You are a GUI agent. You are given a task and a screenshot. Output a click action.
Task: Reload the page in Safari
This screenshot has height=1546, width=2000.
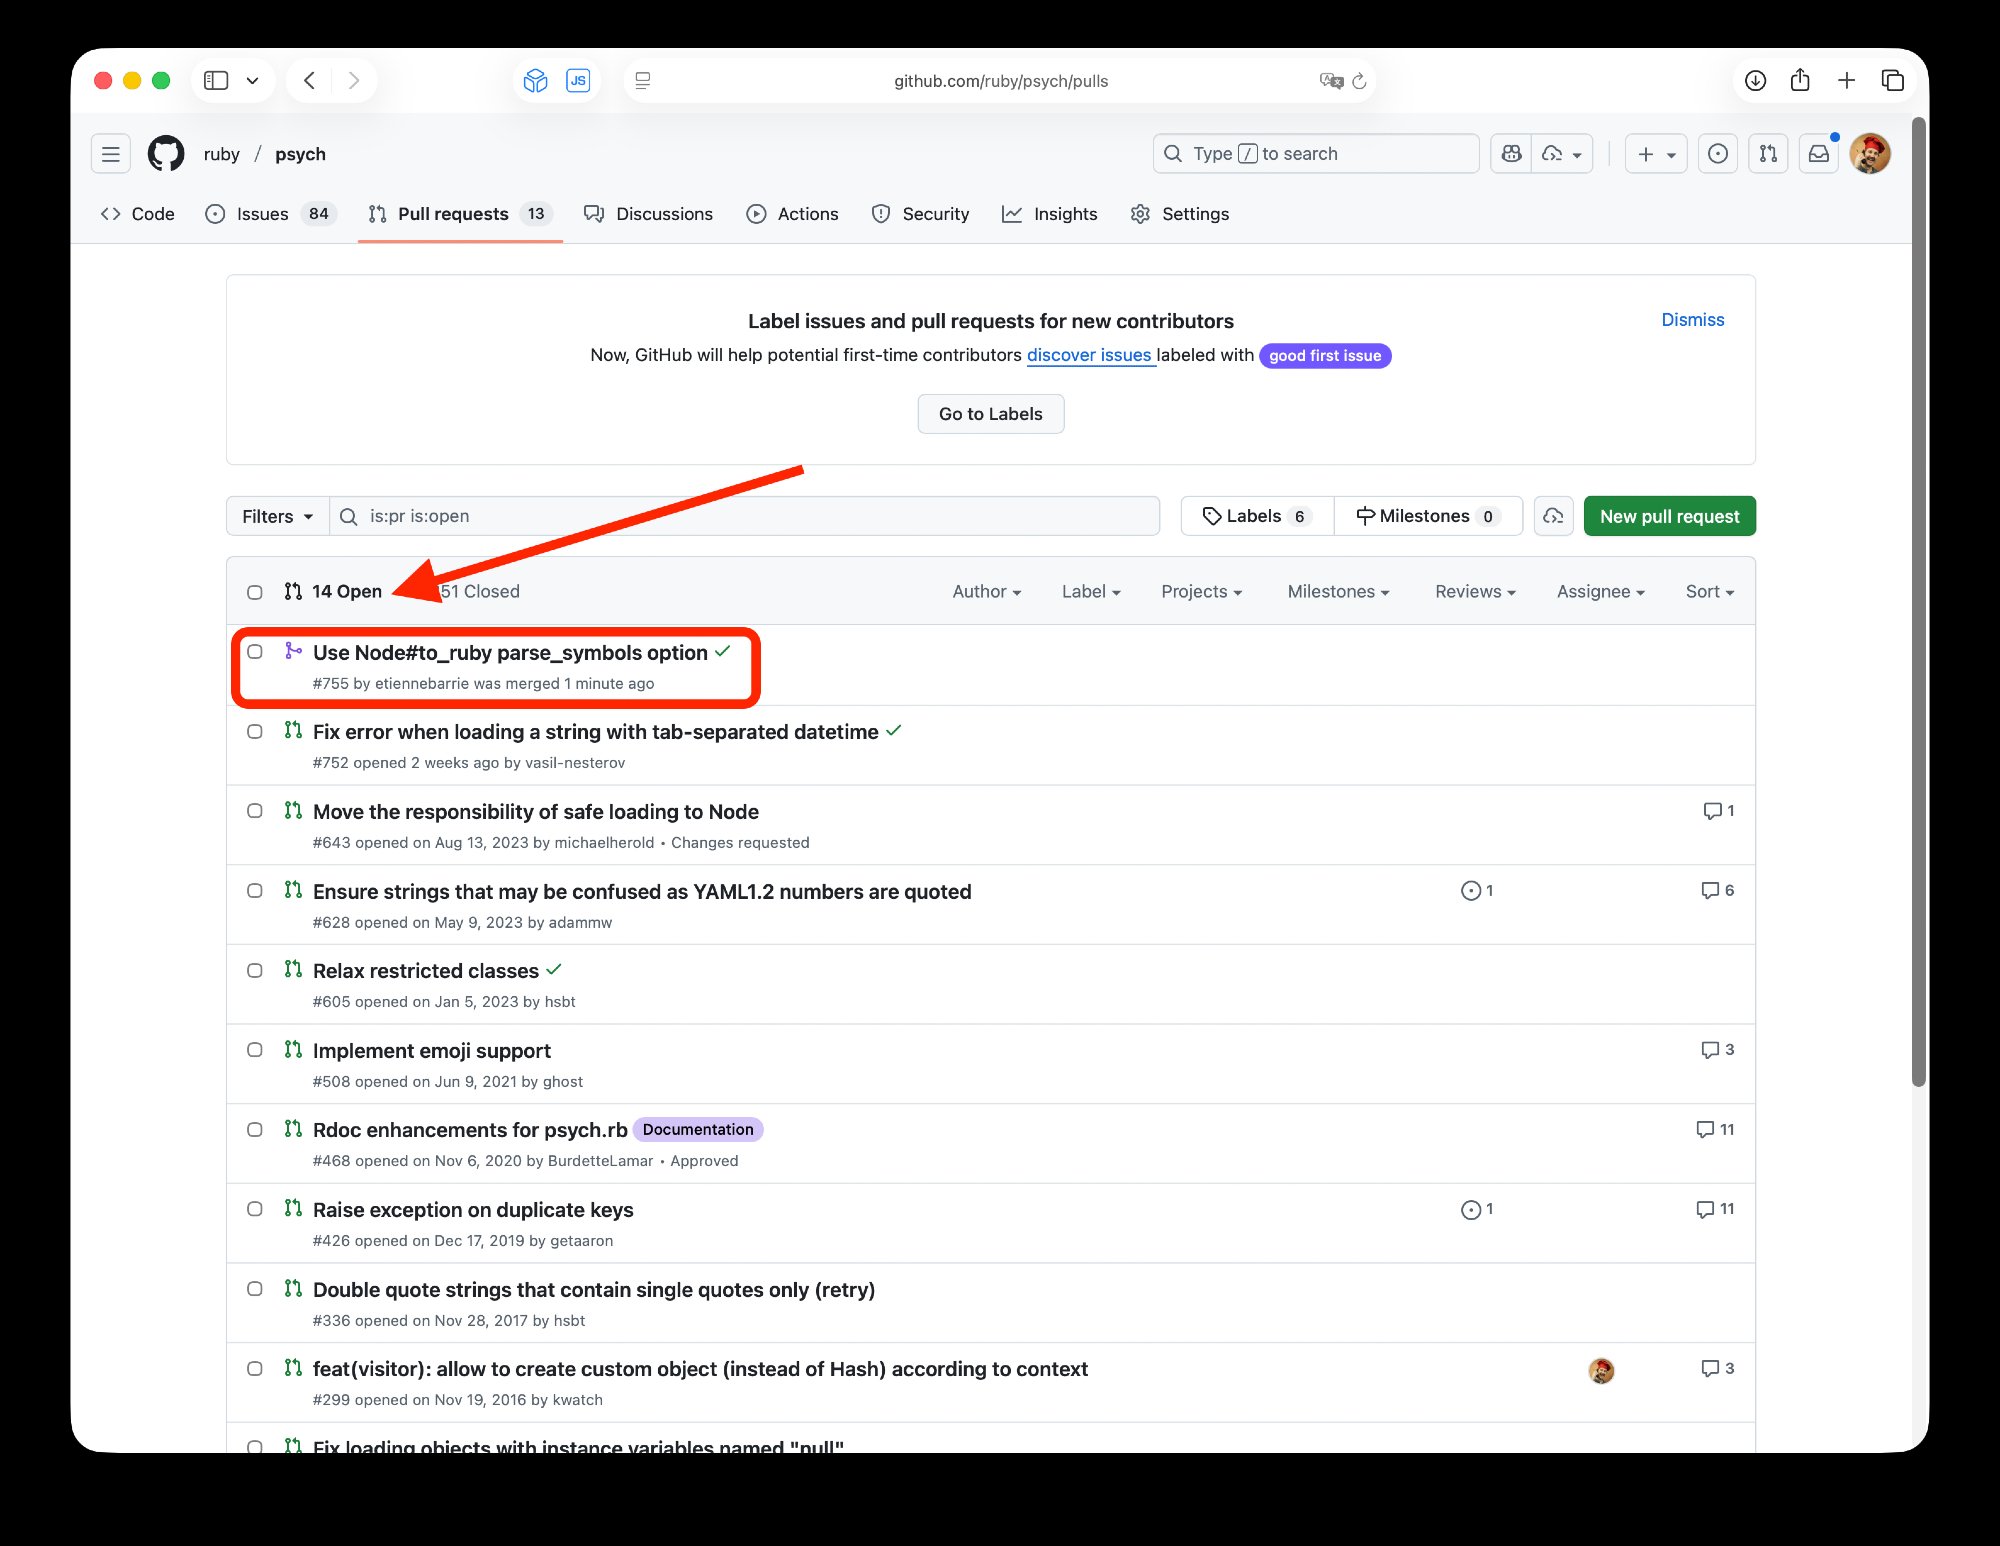[x=1359, y=81]
